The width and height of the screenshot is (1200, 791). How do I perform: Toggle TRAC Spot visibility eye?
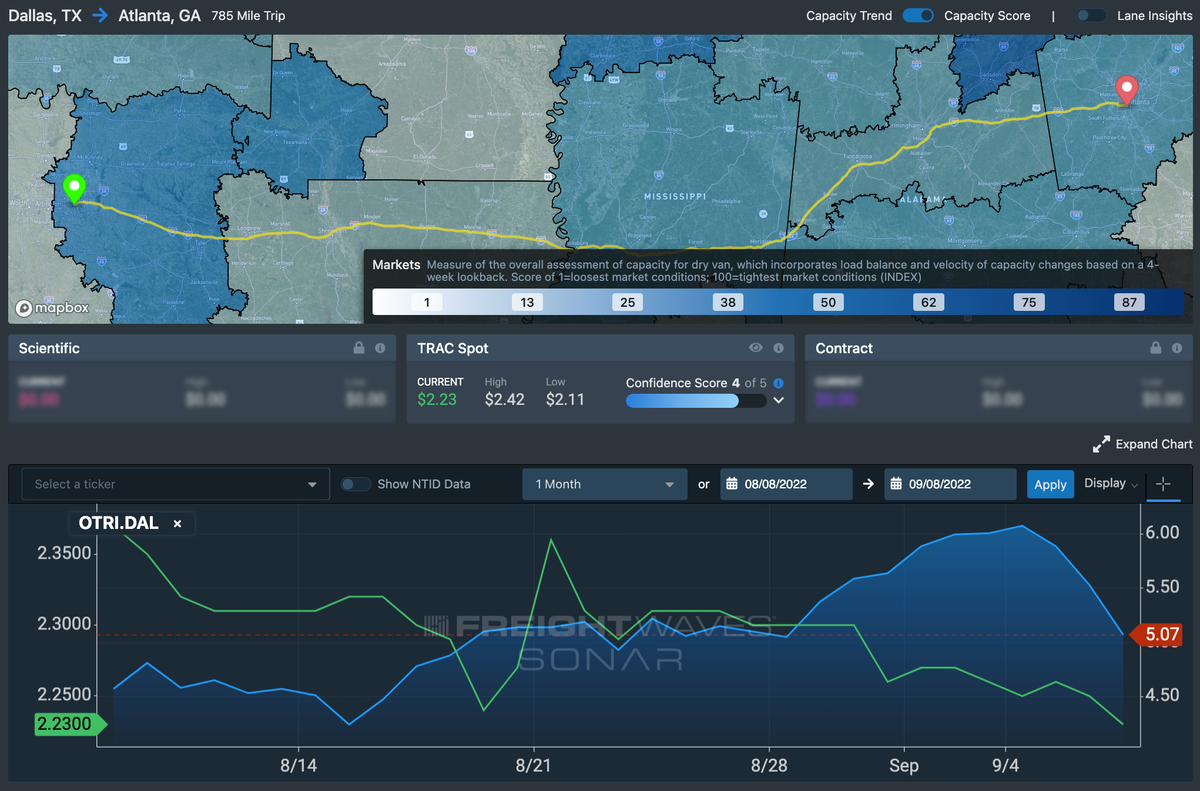click(x=756, y=348)
